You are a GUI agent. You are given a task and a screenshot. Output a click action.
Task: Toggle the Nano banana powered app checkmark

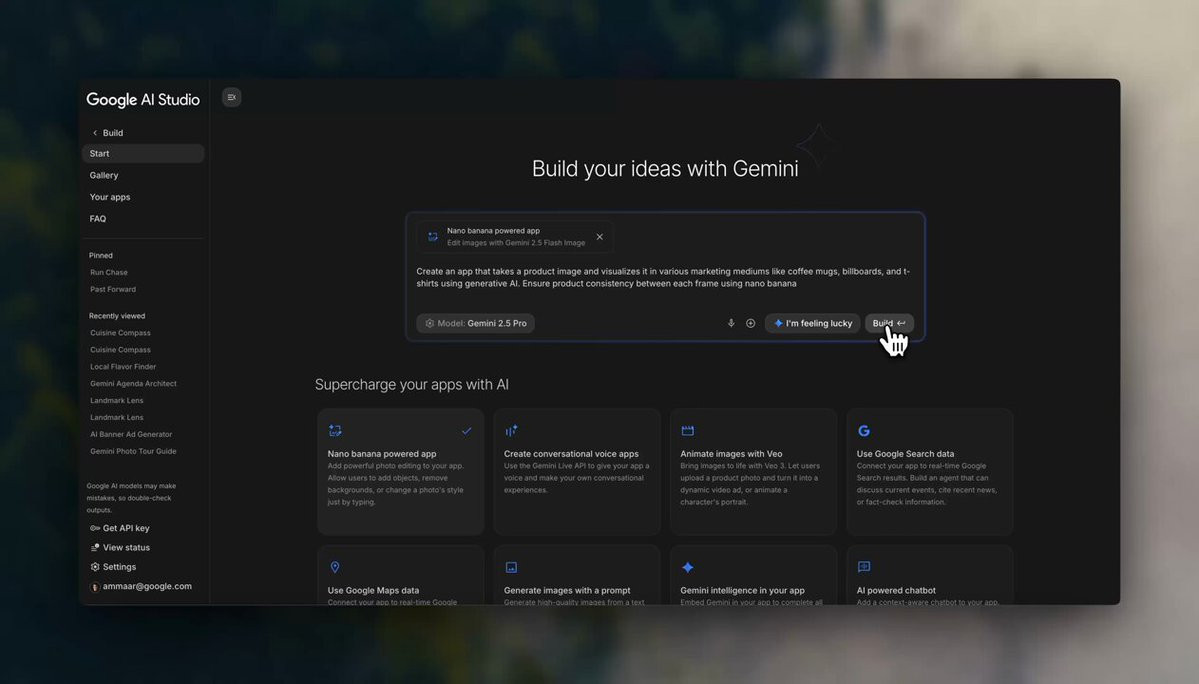(x=466, y=431)
